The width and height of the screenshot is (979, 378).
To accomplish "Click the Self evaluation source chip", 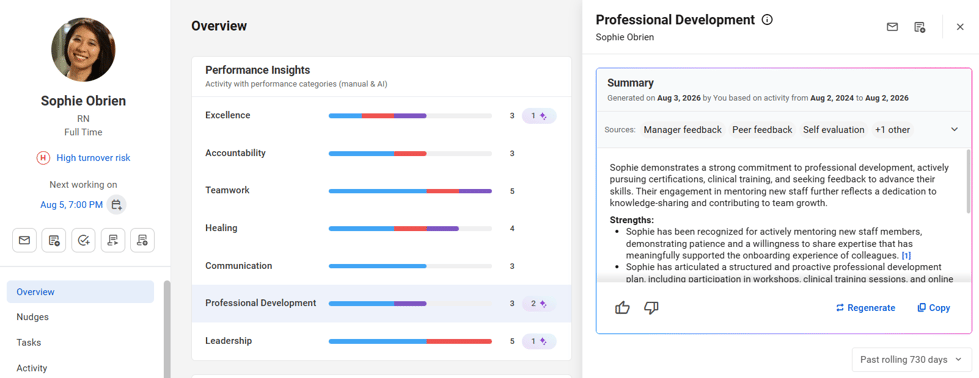I will [x=834, y=130].
